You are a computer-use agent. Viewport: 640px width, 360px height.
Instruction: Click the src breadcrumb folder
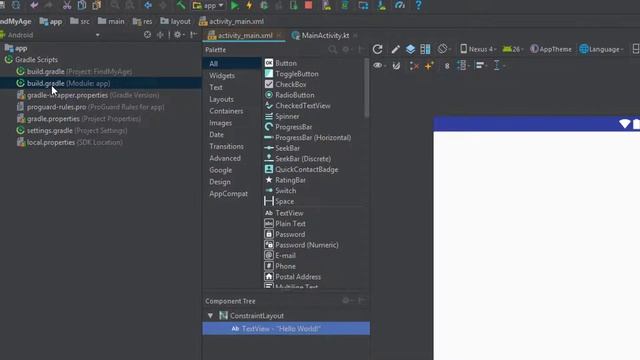click(x=80, y=21)
